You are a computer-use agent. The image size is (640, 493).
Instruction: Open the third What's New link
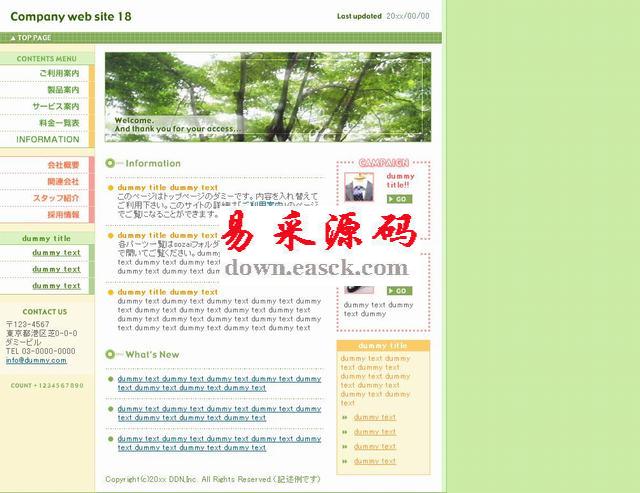click(x=219, y=443)
